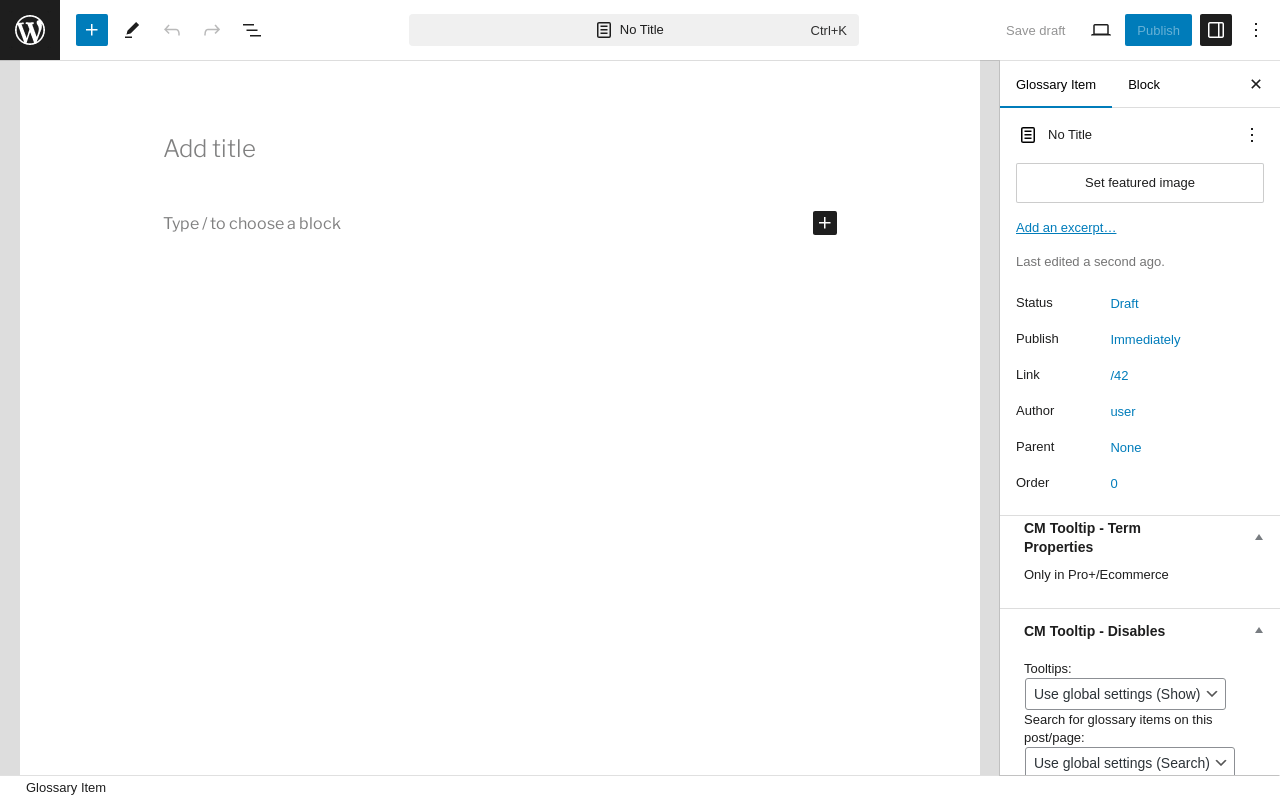
Task: Click Save draft
Action: [1035, 30]
